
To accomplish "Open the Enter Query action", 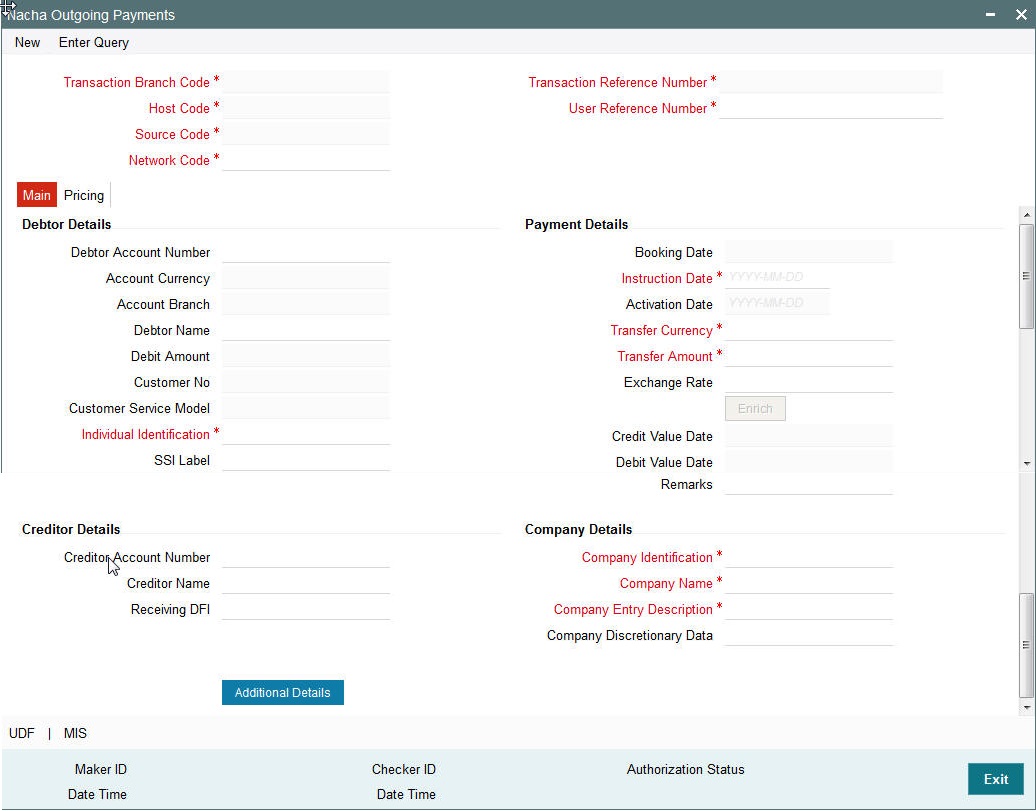I will click(x=94, y=42).
